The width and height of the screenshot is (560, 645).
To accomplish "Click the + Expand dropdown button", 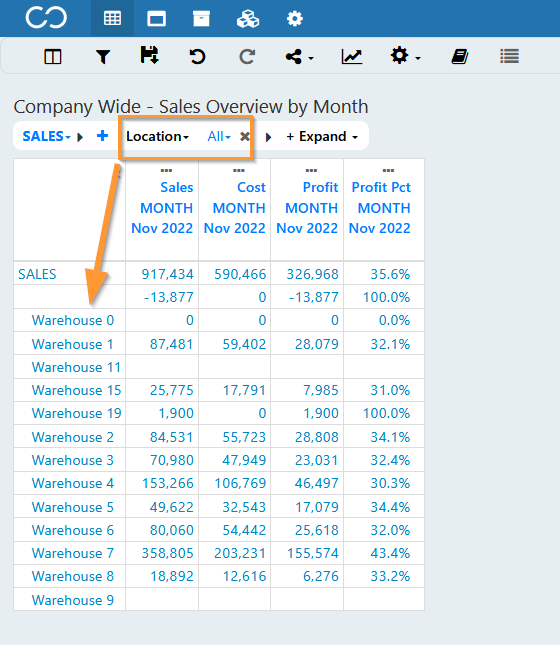I will pyautogui.click(x=322, y=137).
